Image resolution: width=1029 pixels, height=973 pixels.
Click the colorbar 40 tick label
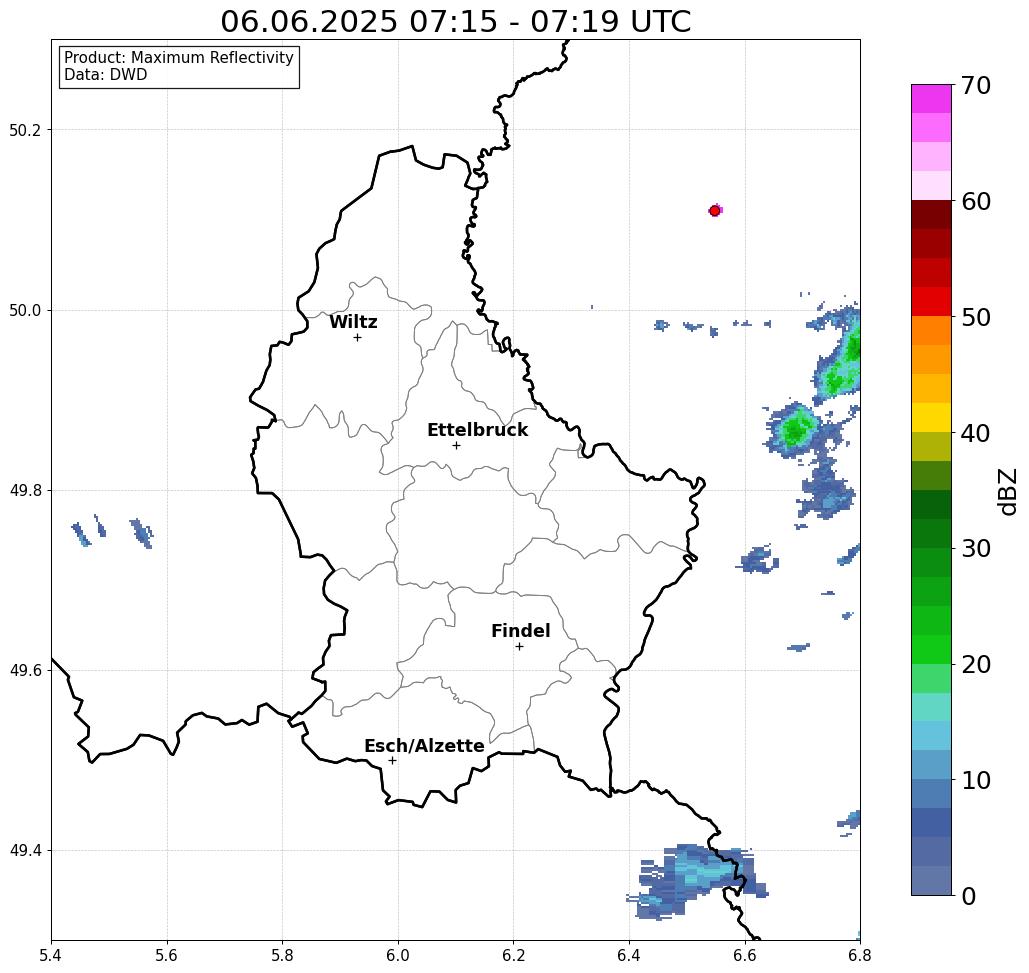click(976, 433)
